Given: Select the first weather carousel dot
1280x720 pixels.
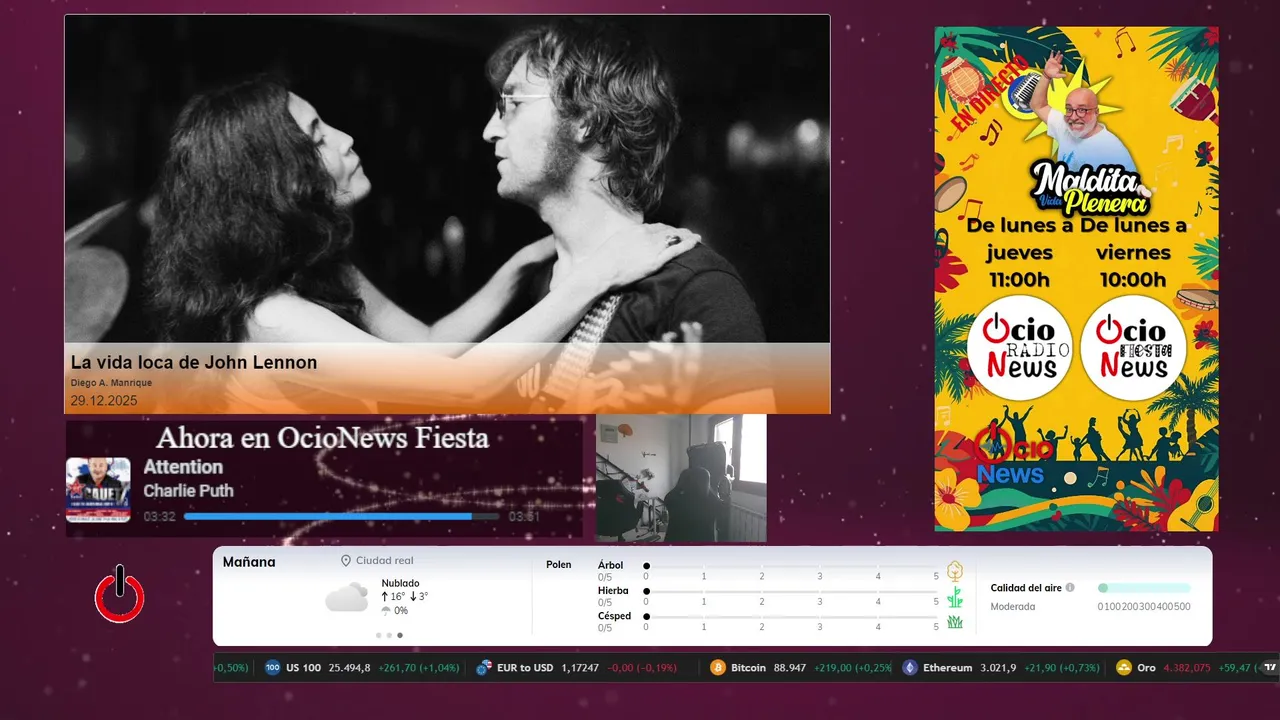Looking at the screenshot, I should [x=379, y=635].
